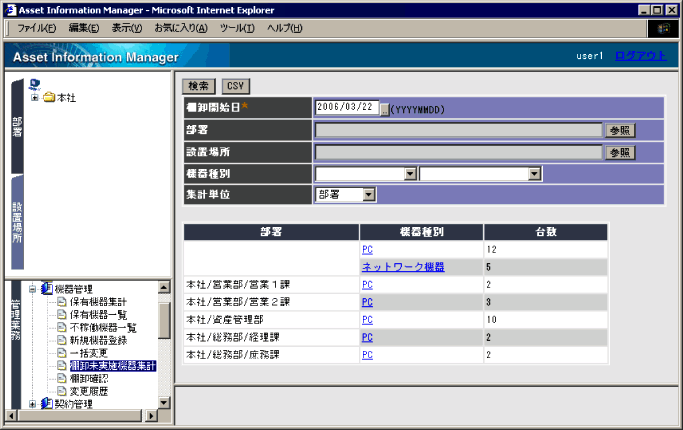Click the 機器管理 book icon

(x=47, y=288)
